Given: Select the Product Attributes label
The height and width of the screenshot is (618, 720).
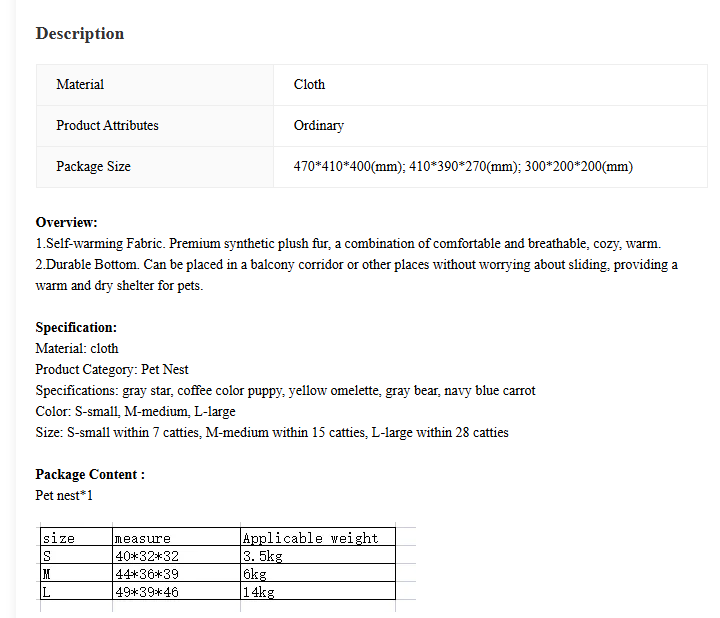Looking at the screenshot, I should click(x=107, y=125).
